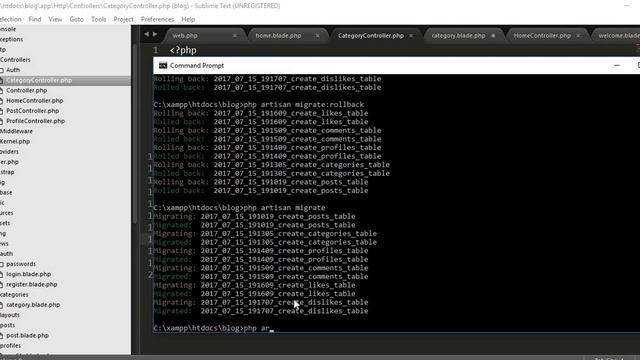
Task: Open the Help menu
Action: coord(188,19)
